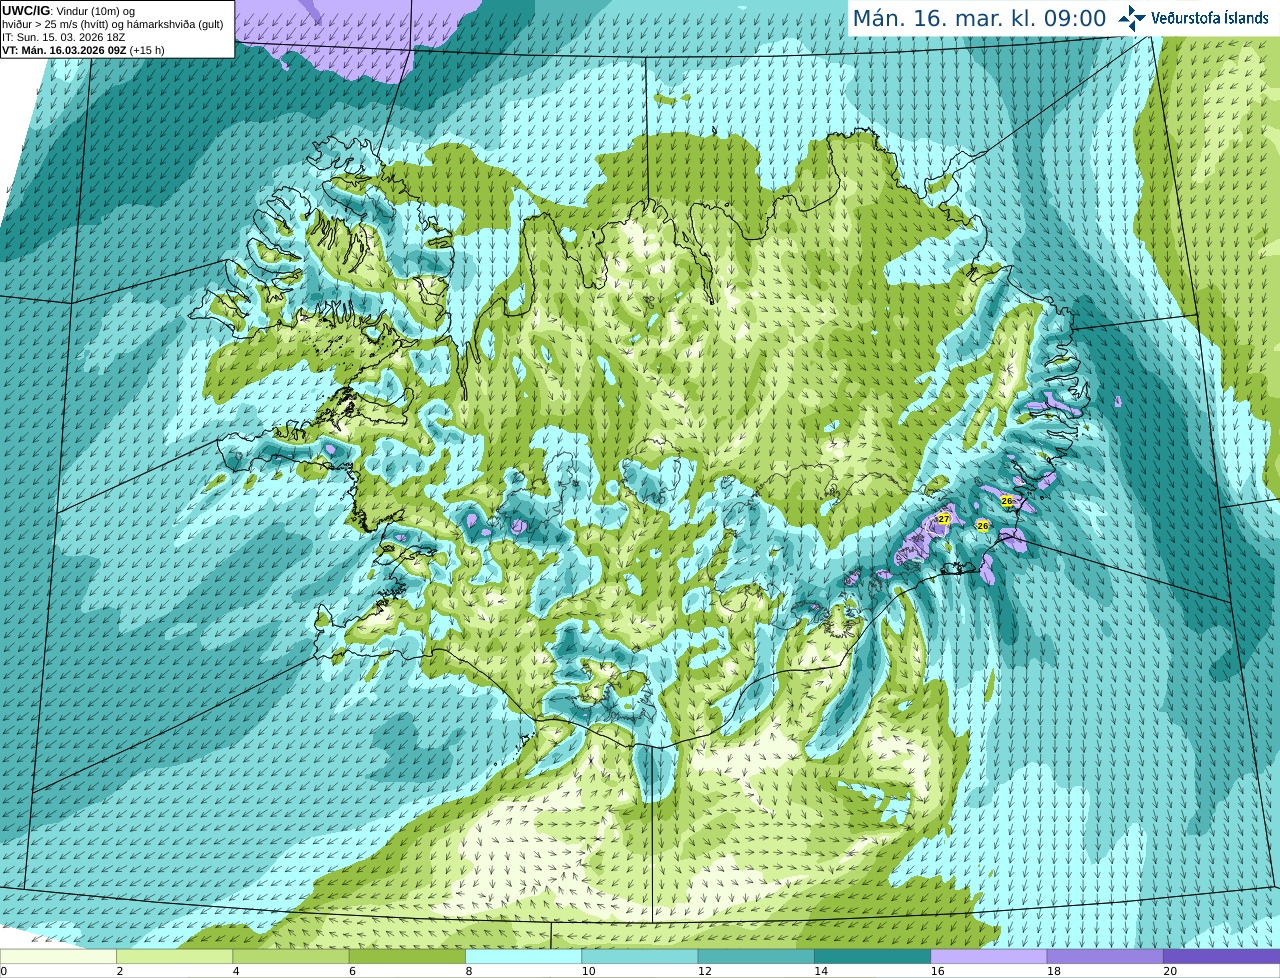Click the IT: Sun. 15. 03. 2026 18Z line
Image resolution: width=1280 pixels, height=978 pixels.
pos(63,37)
